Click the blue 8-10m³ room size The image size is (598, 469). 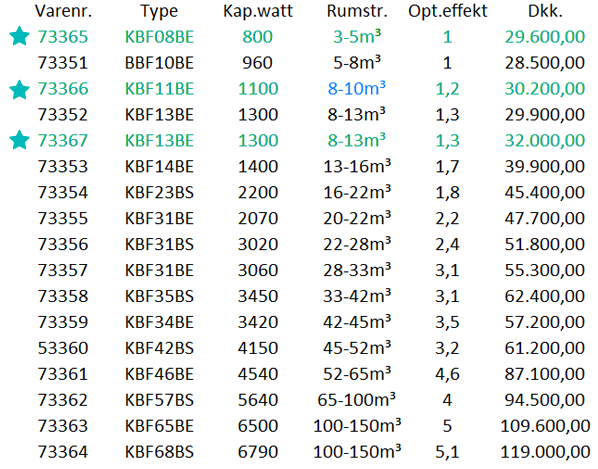click(357, 88)
